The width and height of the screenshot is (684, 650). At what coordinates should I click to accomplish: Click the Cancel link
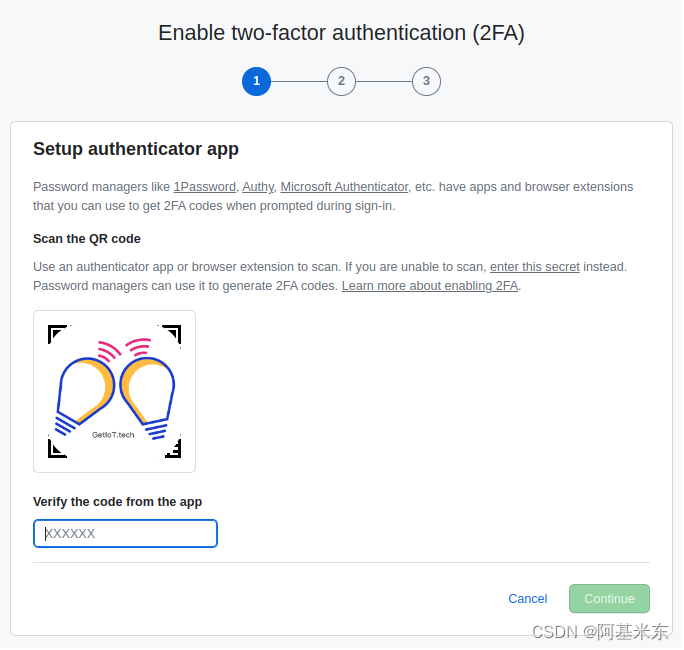pos(529,600)
